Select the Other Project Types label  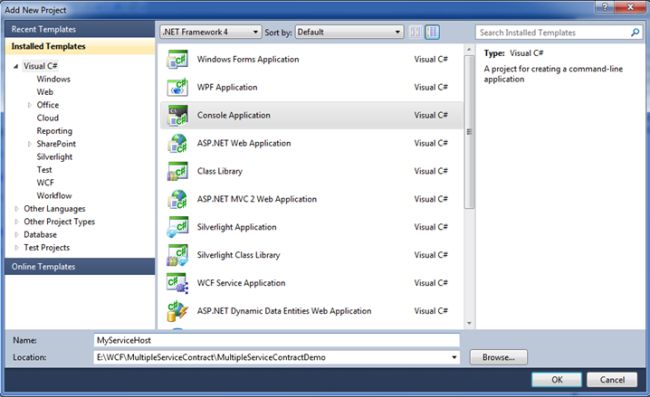(59, 222)
